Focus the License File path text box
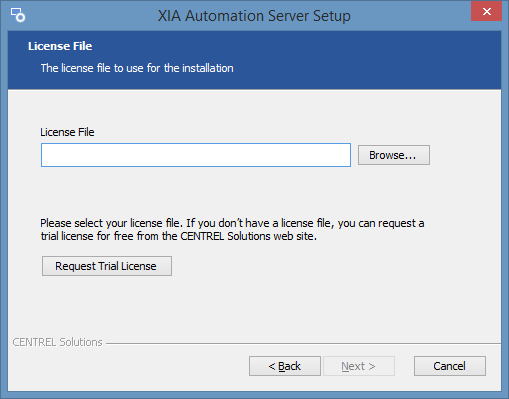Image resolution: width=509 pixels, height=399 pixels. (196, 155)
